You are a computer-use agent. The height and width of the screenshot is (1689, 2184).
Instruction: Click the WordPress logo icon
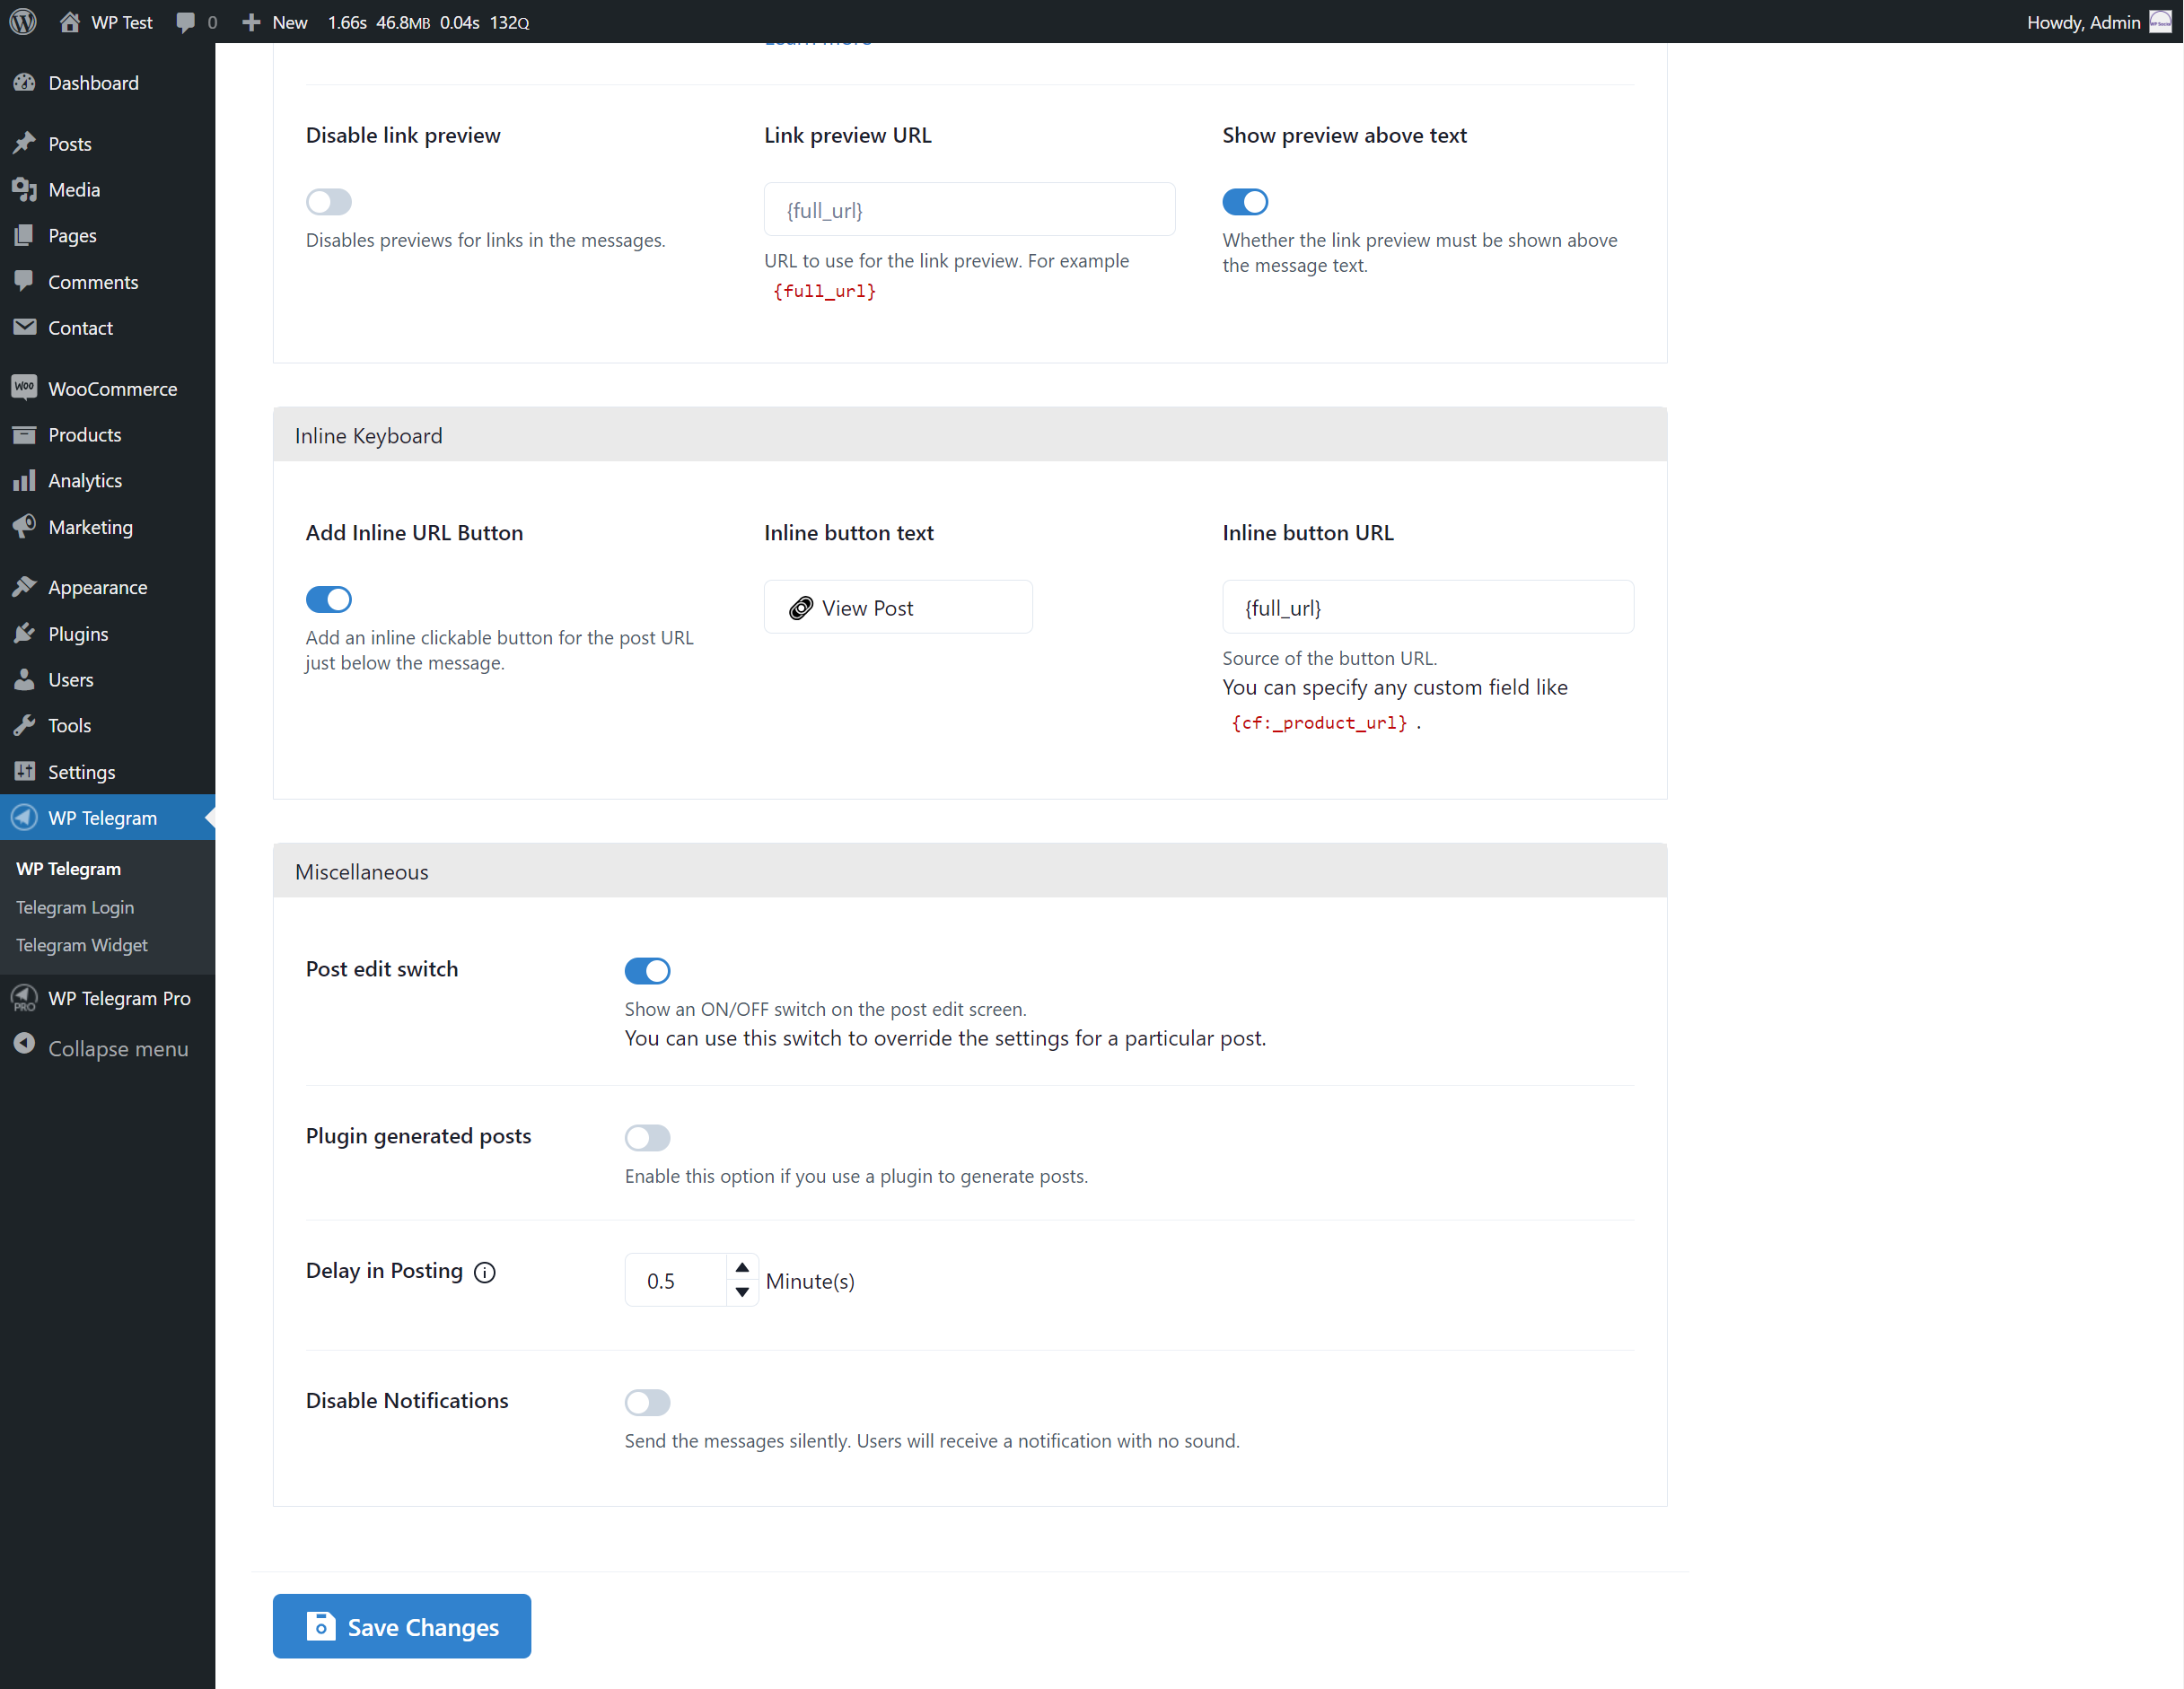pos(23,21)
